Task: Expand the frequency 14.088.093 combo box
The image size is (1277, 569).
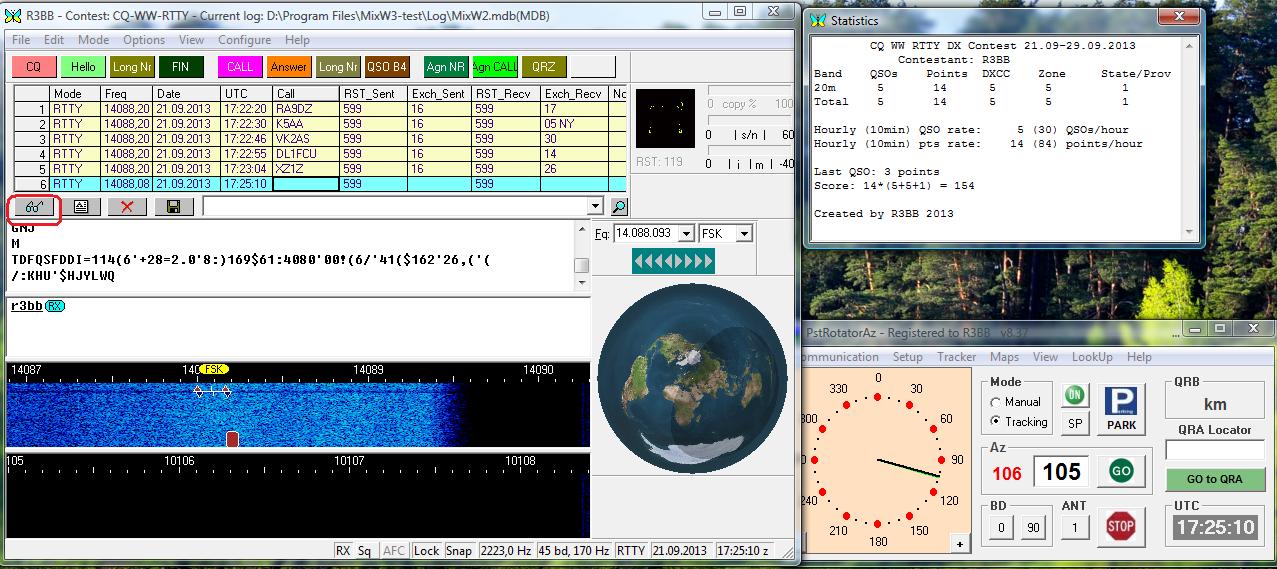Action: tap(685, 234)
